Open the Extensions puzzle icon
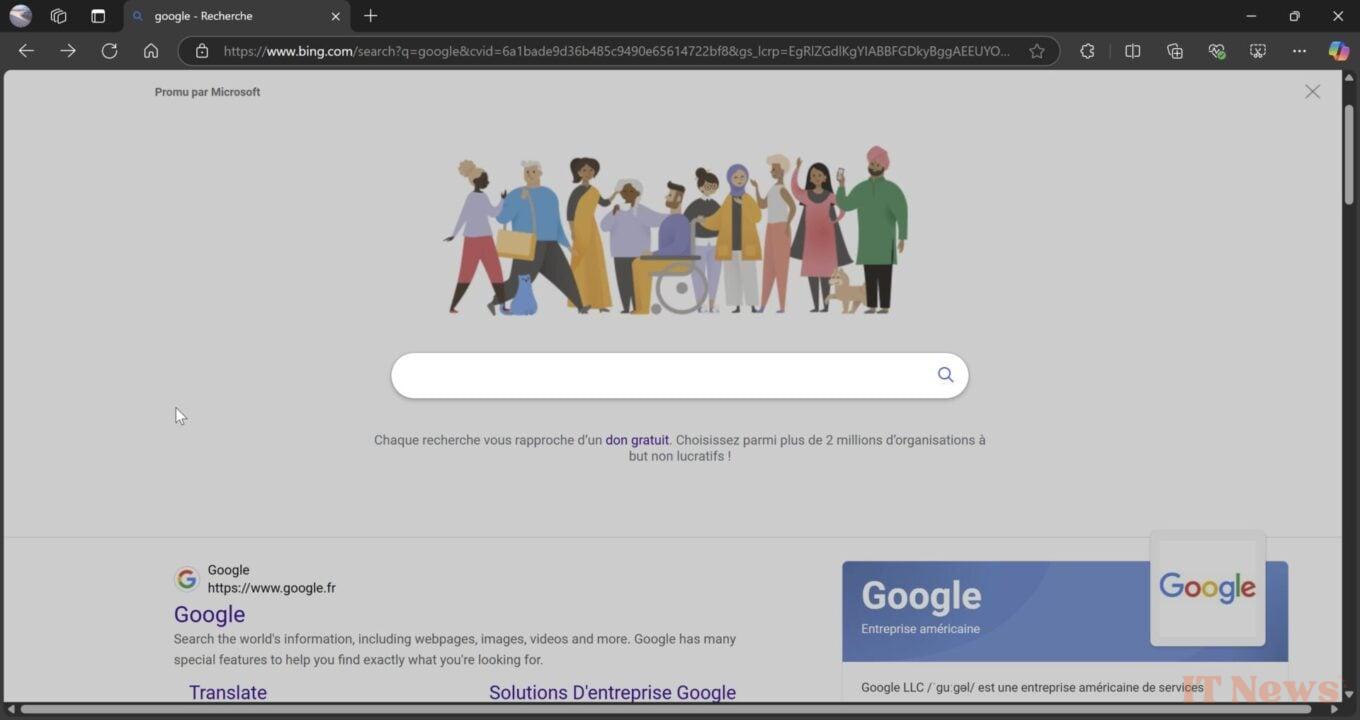 pos(1087,51)
